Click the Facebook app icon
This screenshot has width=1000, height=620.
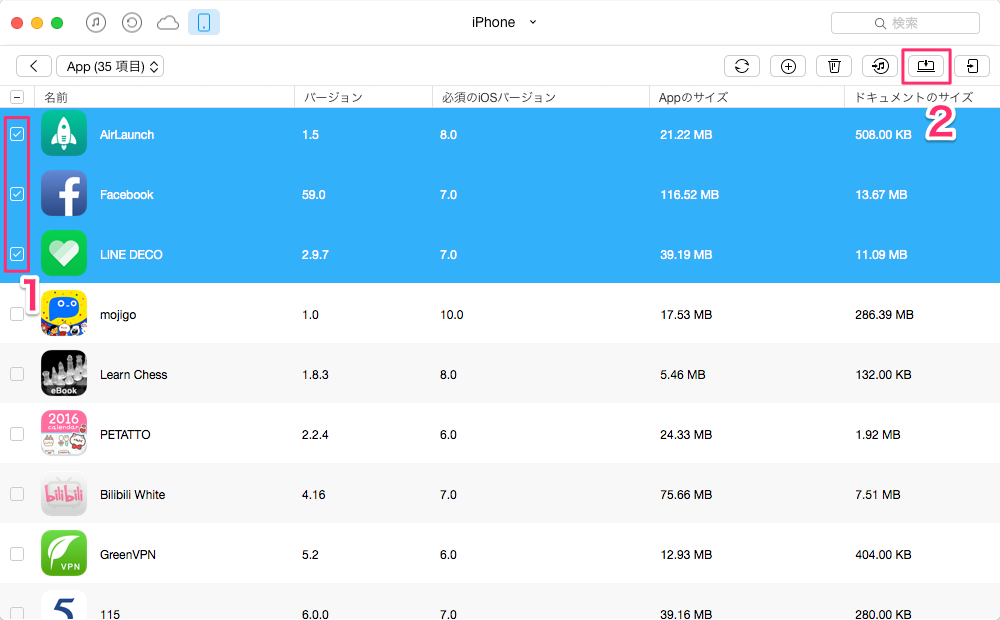pyautogui.click(x=64, y=193)
